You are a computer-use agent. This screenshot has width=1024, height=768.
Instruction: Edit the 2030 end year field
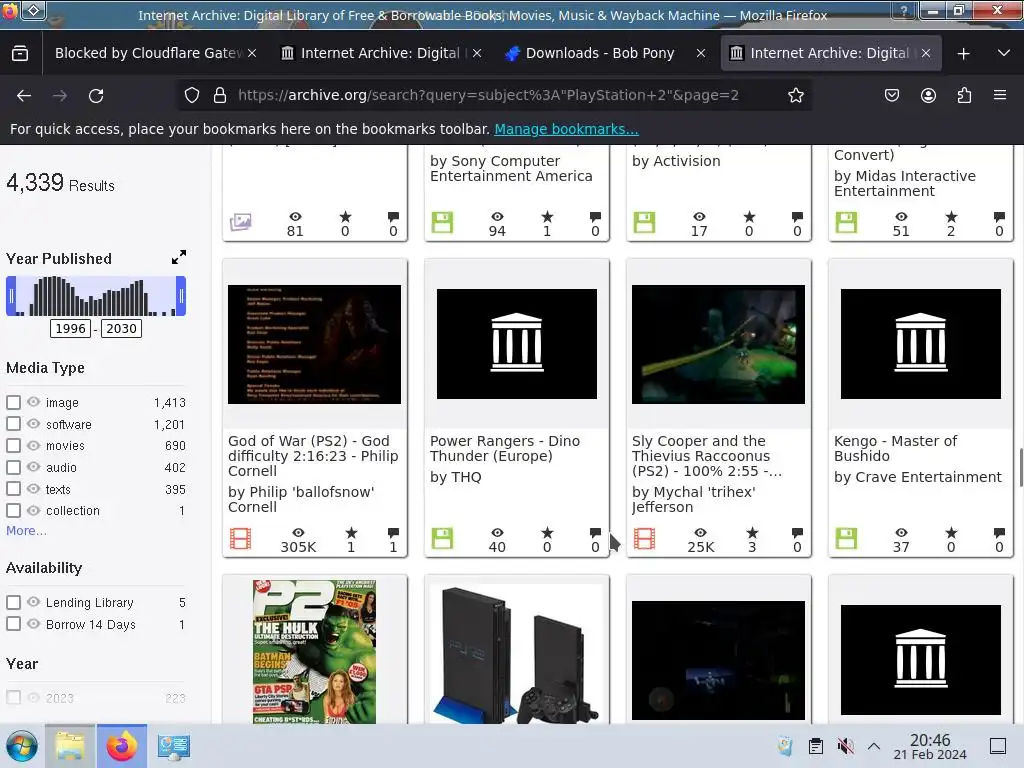(121, 328)
